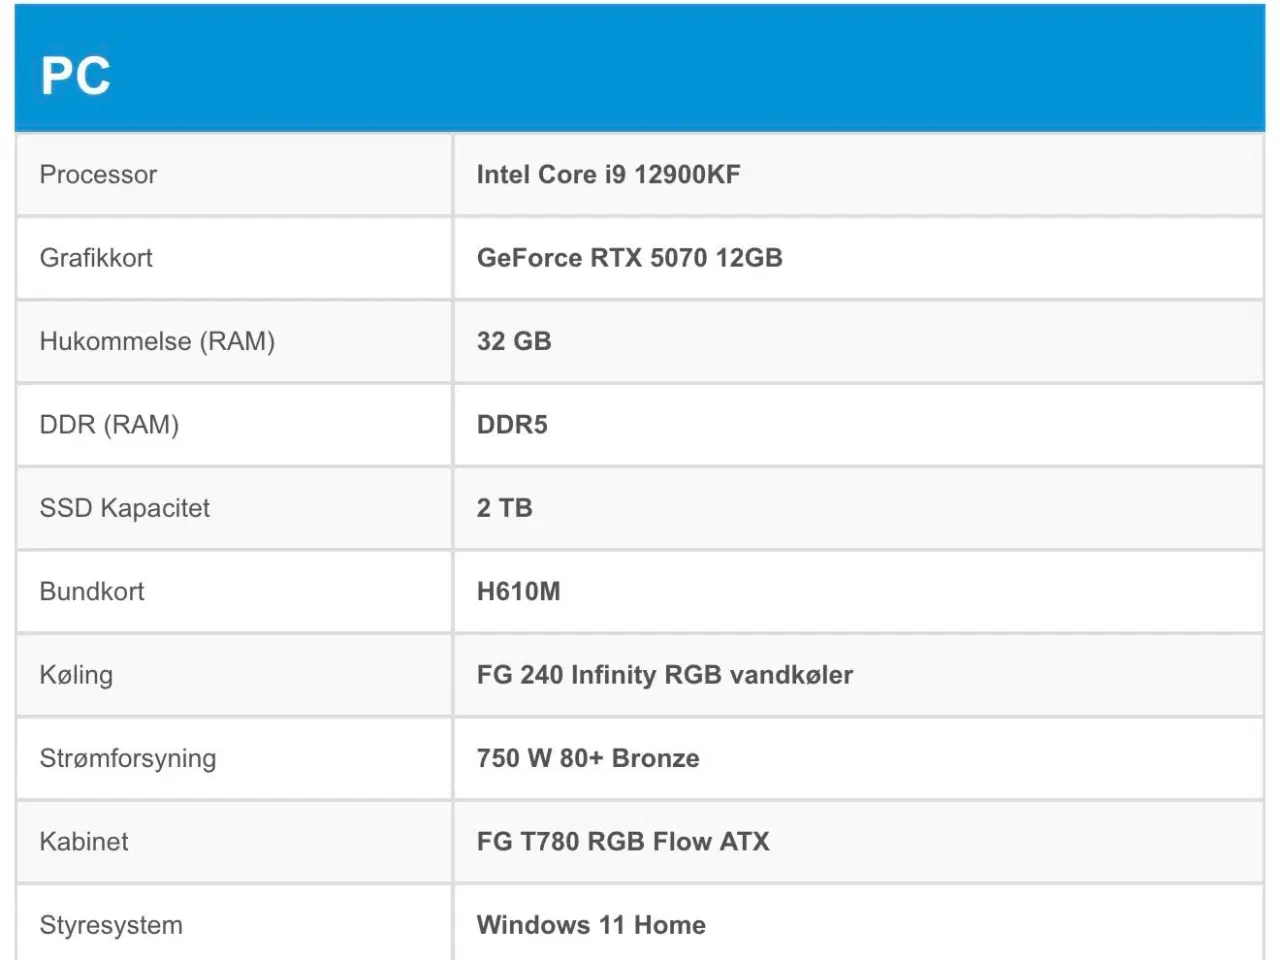
Task: Select the Intel Core i9 12900KF value
Action: point(608,175)
